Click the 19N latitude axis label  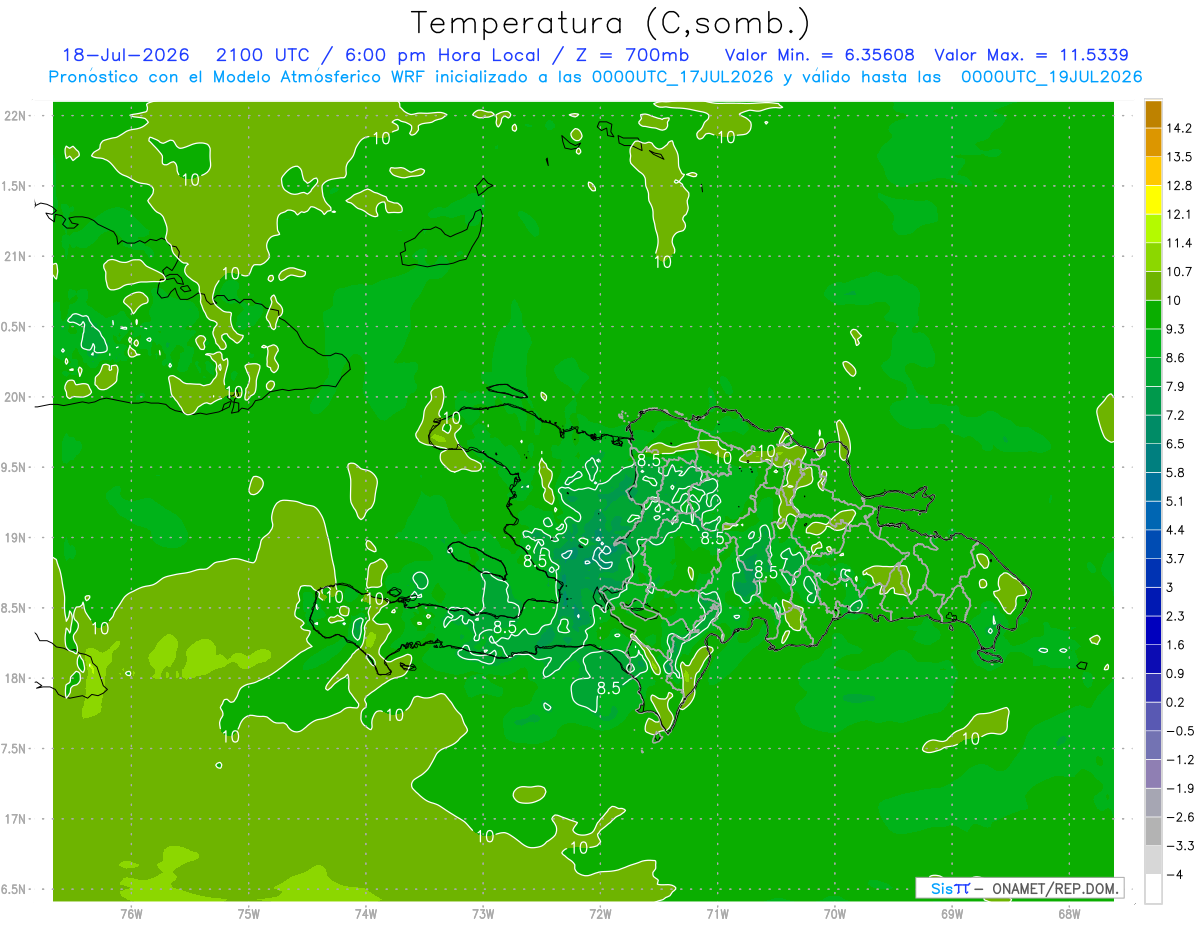click(14, 537)
